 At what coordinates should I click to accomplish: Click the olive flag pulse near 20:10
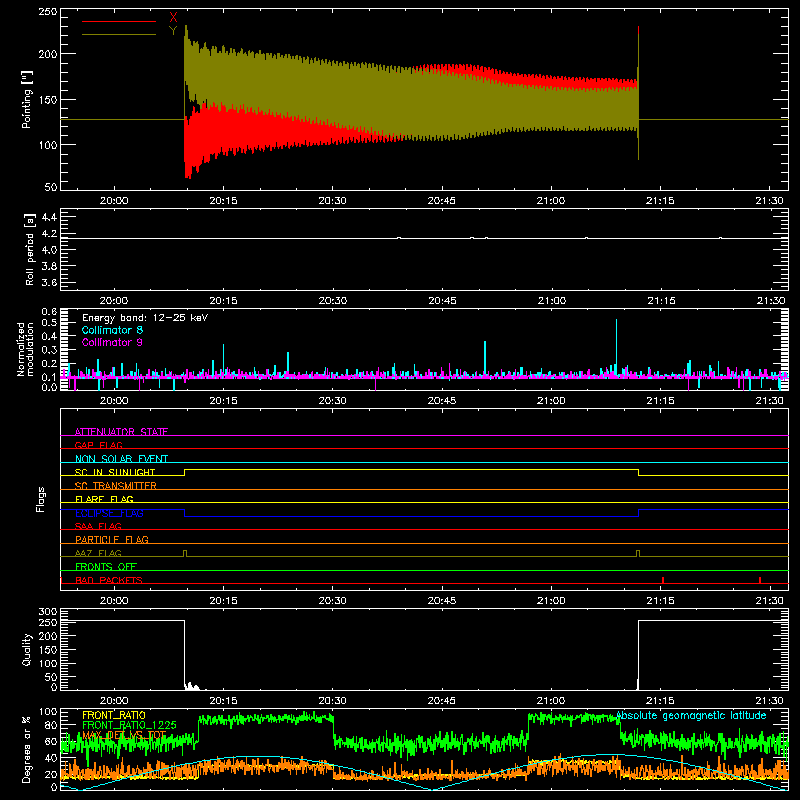click(185, 553)
